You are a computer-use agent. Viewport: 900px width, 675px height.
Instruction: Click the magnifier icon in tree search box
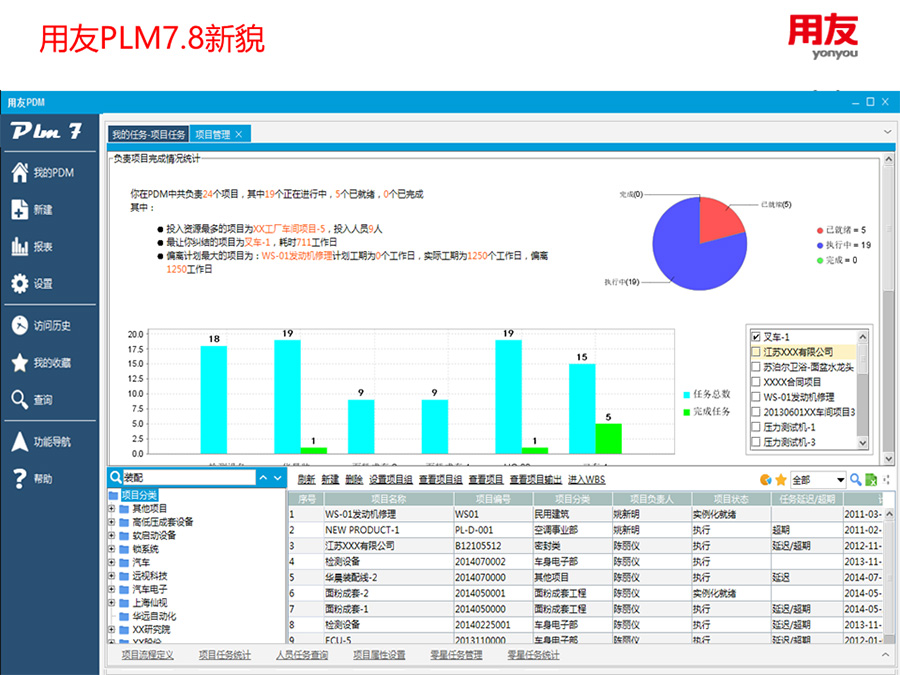115,478
